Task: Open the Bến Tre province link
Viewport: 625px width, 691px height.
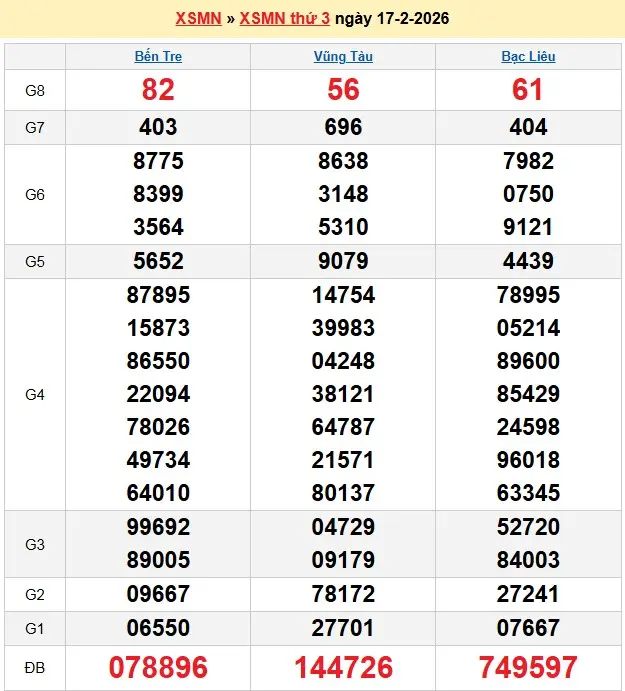Action: point(158,57)
